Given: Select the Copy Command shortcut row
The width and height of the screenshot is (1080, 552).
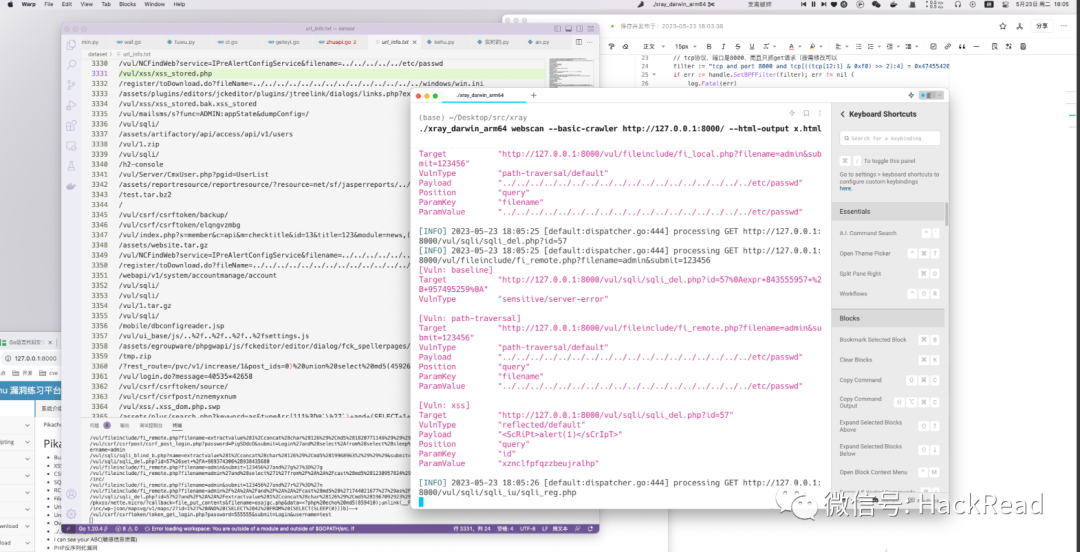Looking at the screenshot, I should (x=889, y=380).
